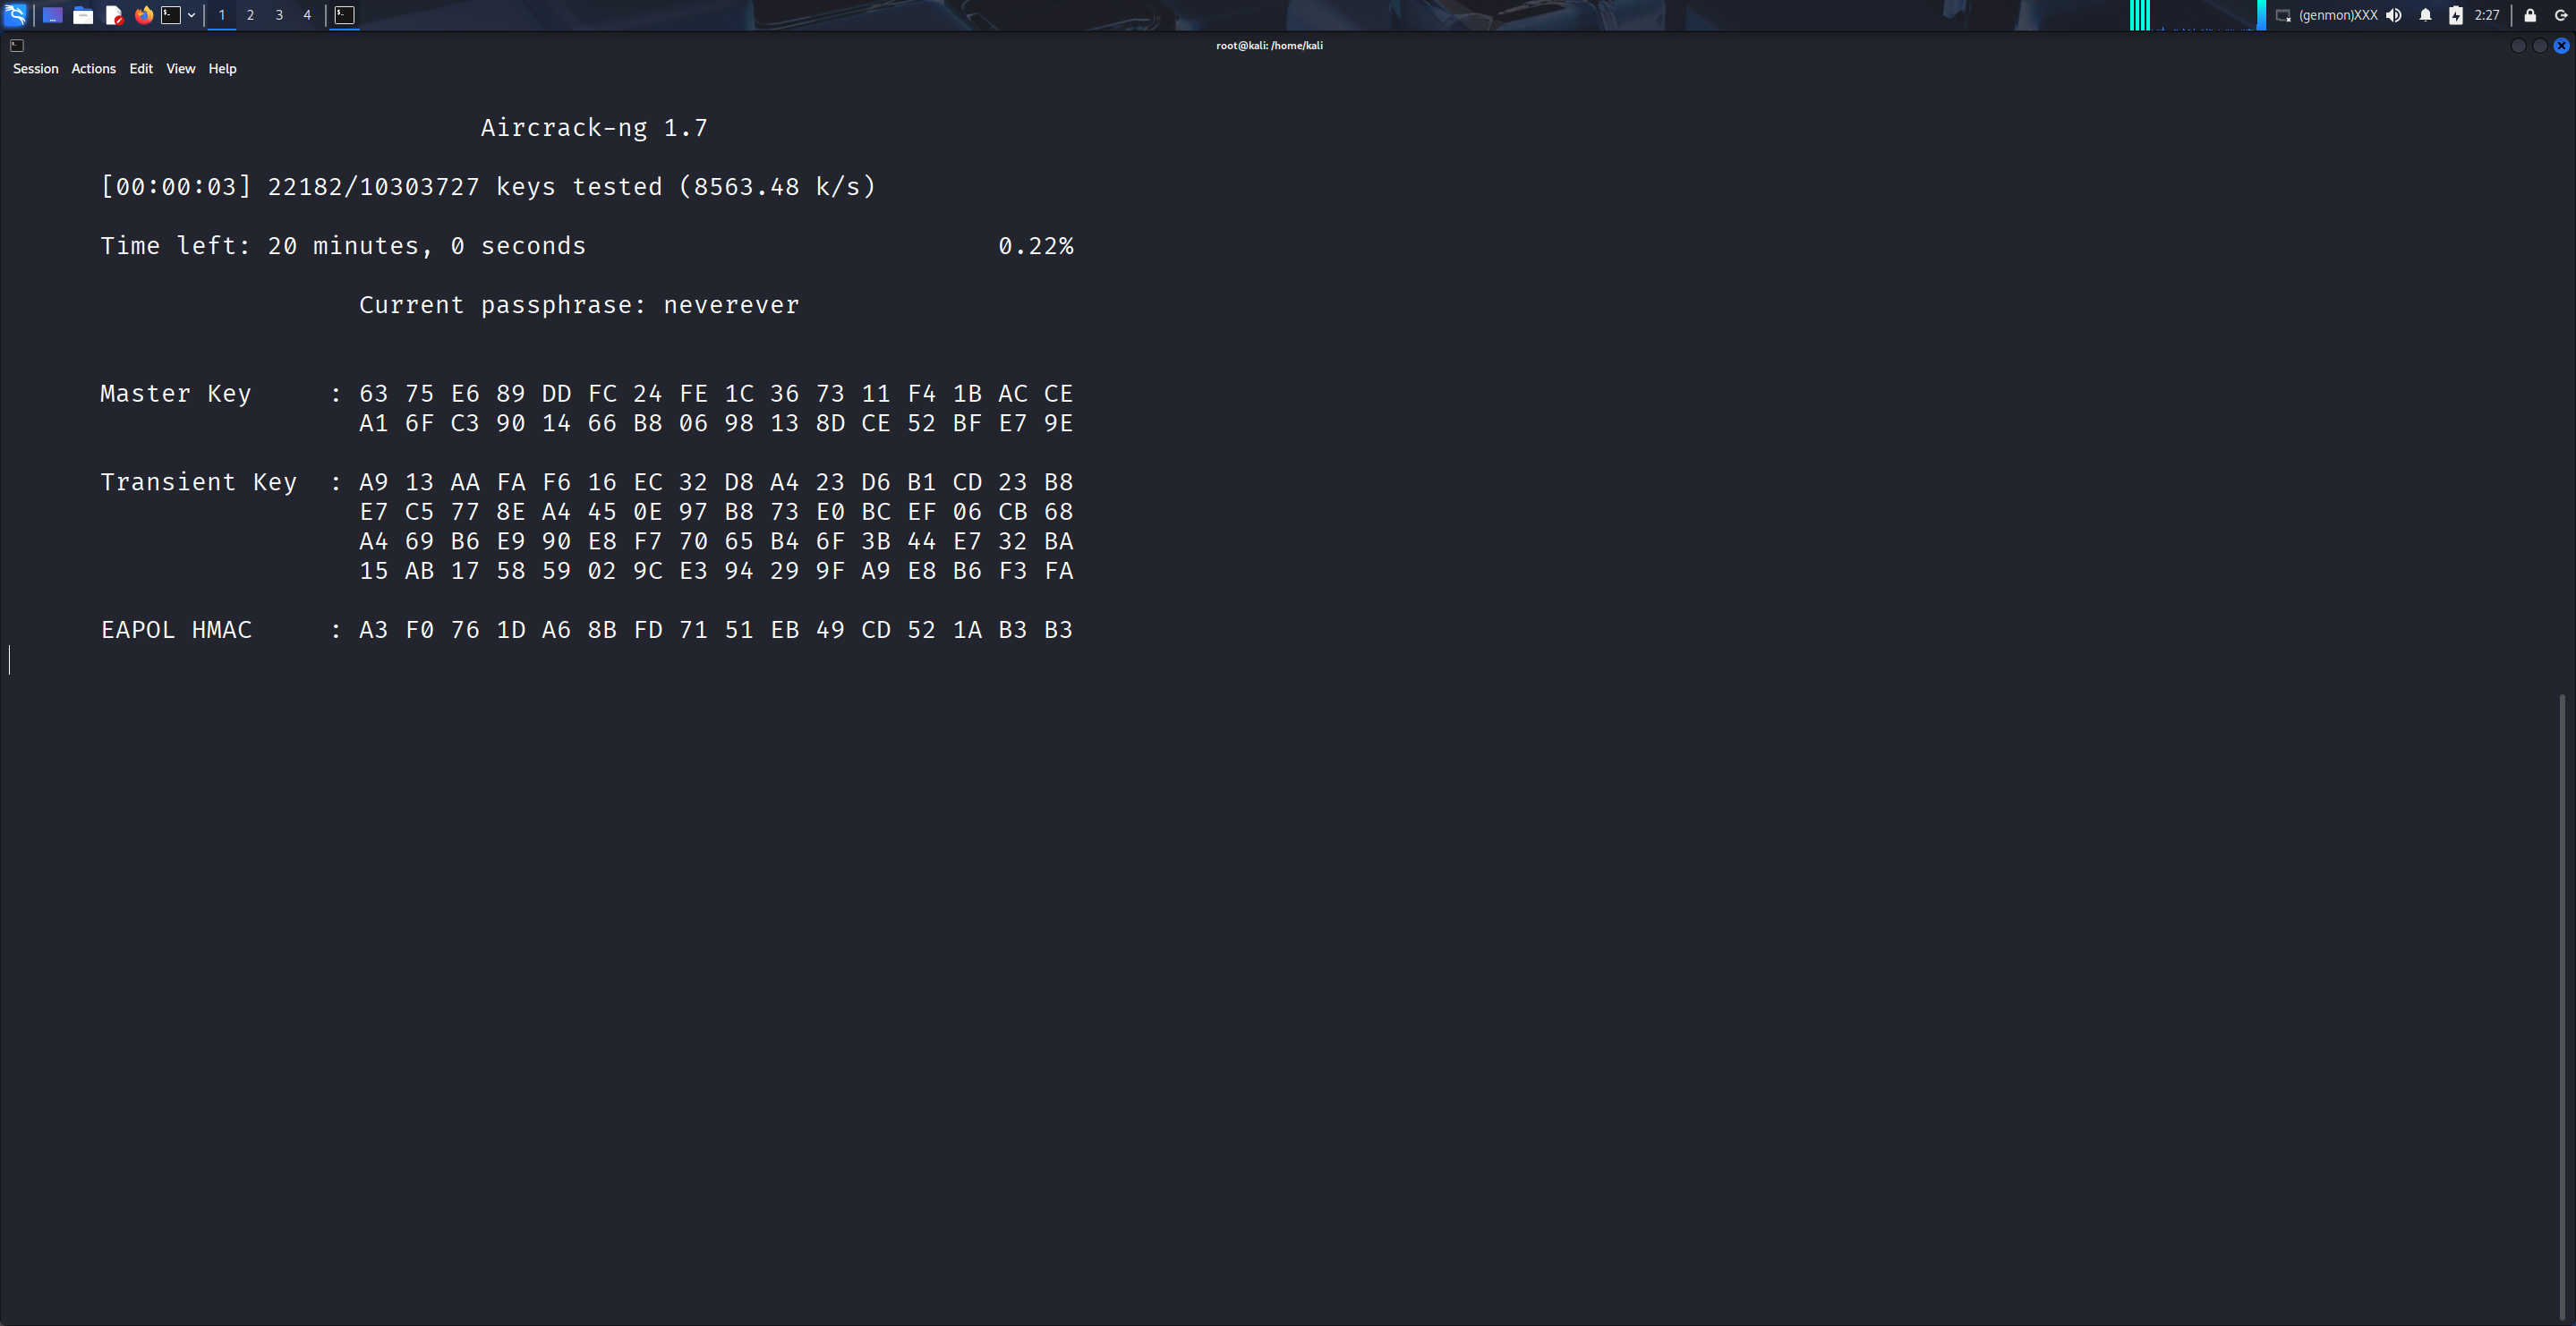Lock the screen with padlock icon
Image resolution: width=2576 pixels, height=1326 pixels.
pyautogui.click(x=2530, y=15)
